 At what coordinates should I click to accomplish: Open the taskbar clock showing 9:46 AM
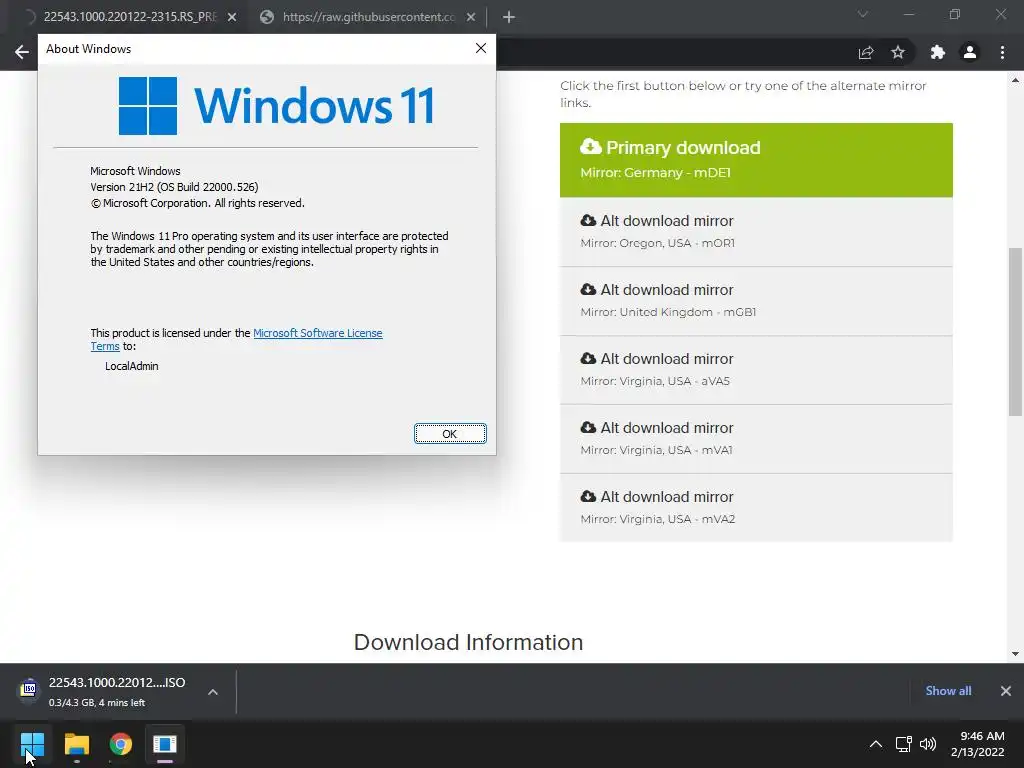point(978,744)
